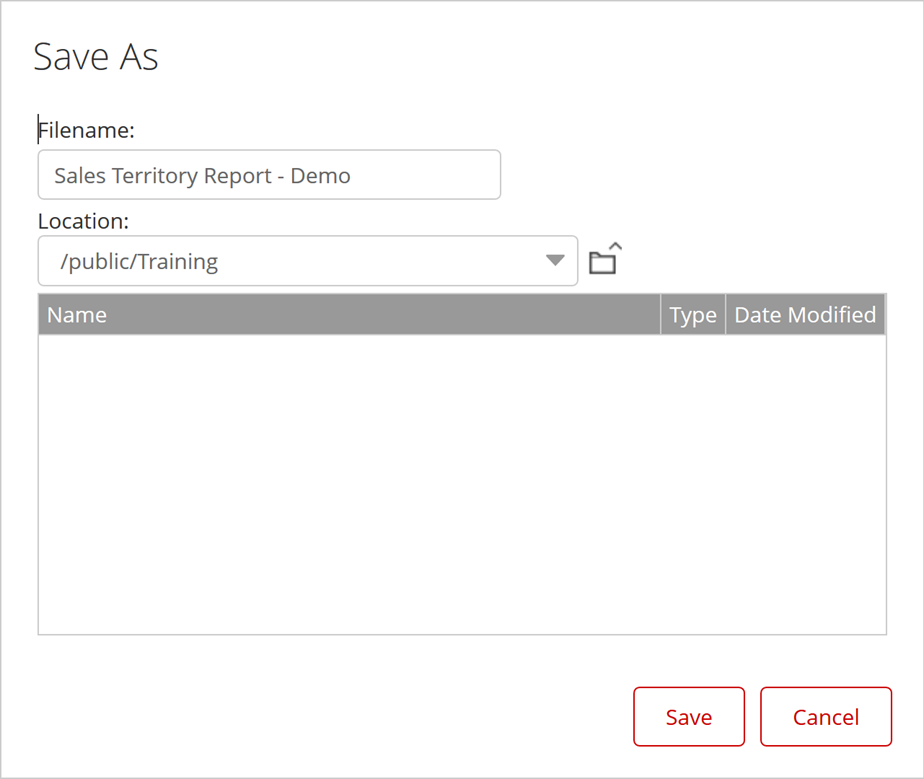Go up one folder level icon

(604, 261)
